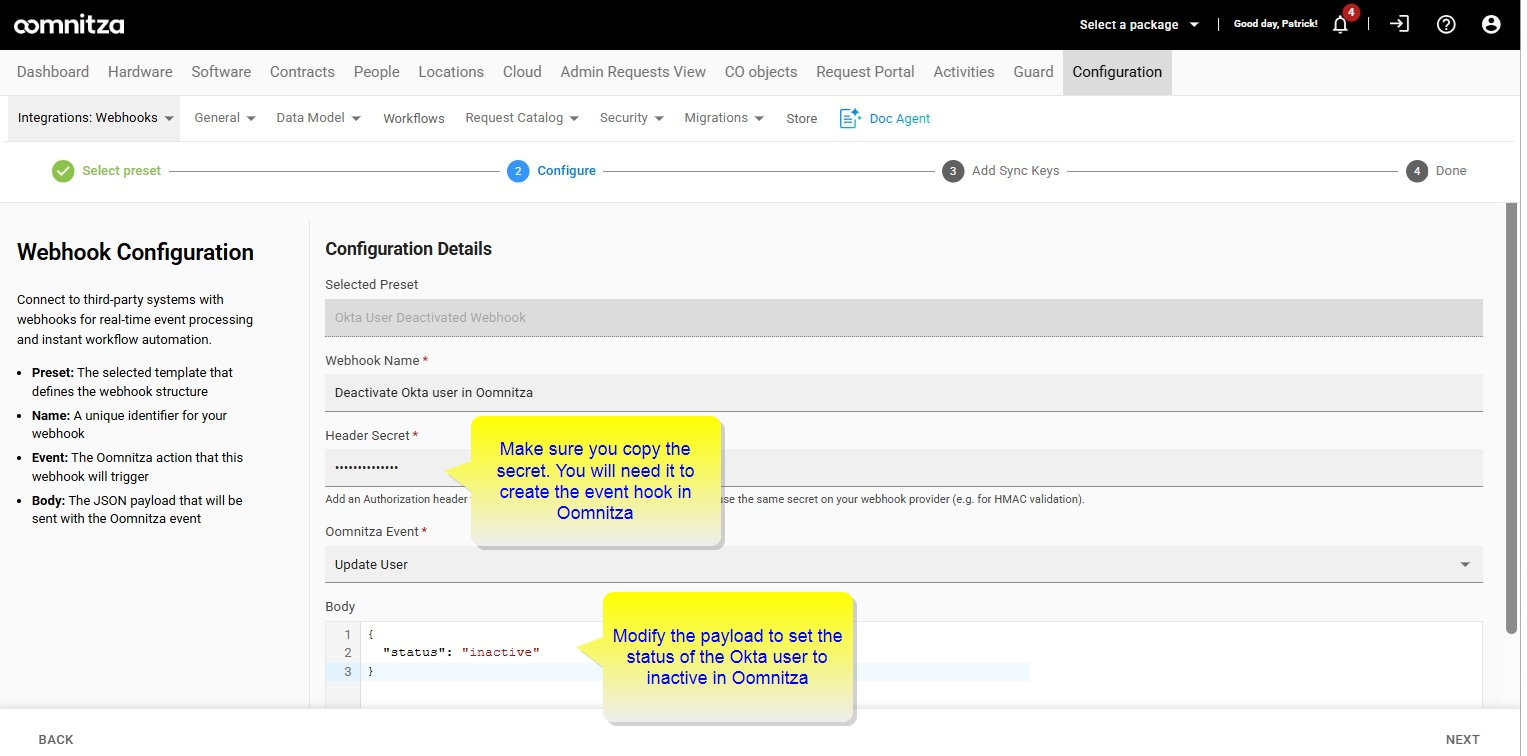Click the Configuration Details heading
1527x756 pixels.
pyautogui.click(x=408, y=249)
